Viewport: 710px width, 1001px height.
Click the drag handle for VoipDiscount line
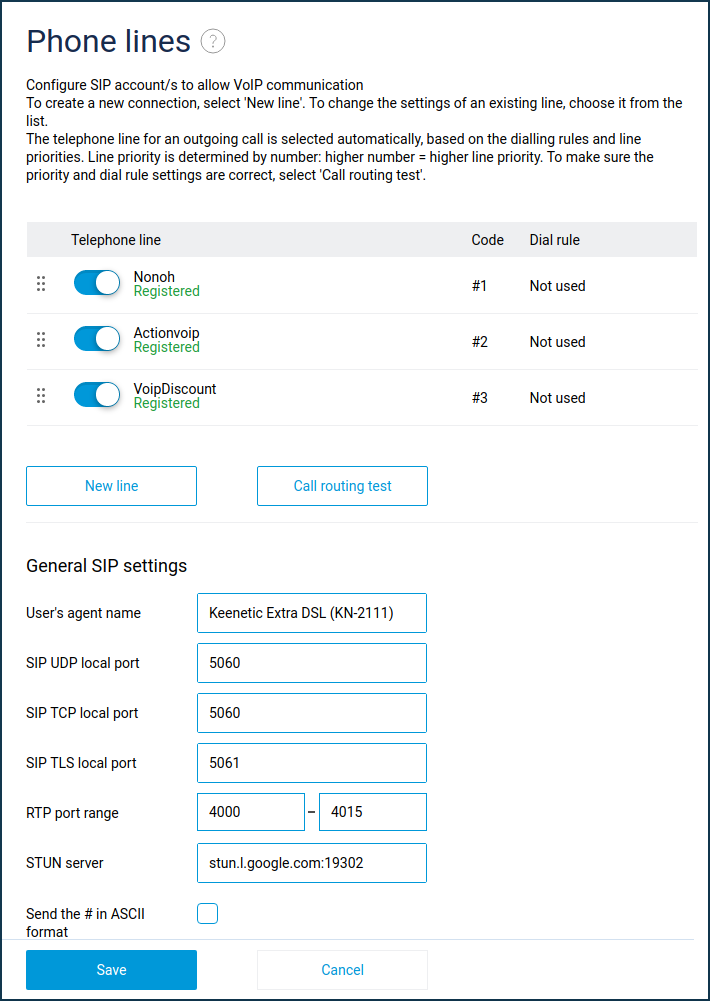tap(41, 396)
